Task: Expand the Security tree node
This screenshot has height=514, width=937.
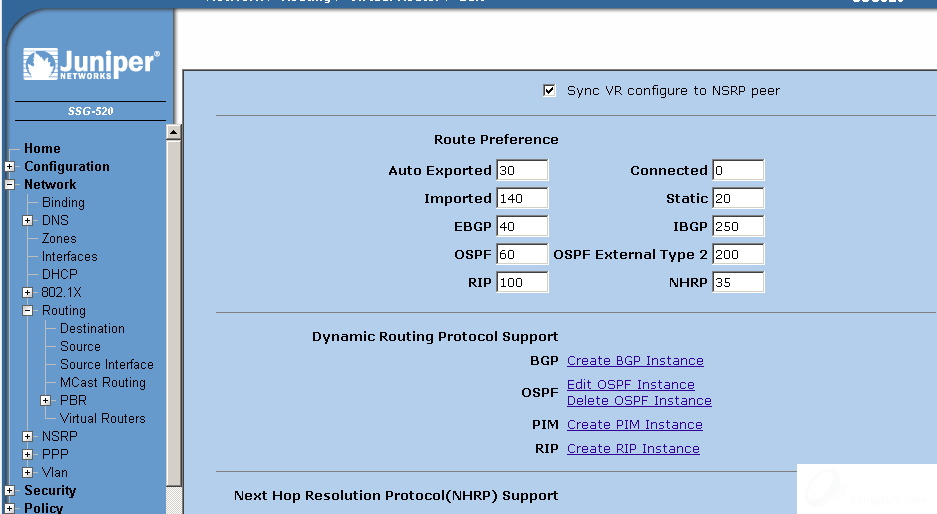Action: (10, 491)
